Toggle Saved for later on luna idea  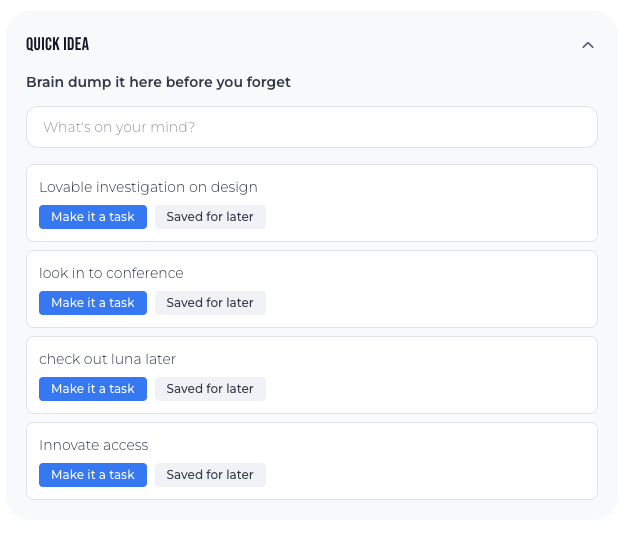pos(210,389)
